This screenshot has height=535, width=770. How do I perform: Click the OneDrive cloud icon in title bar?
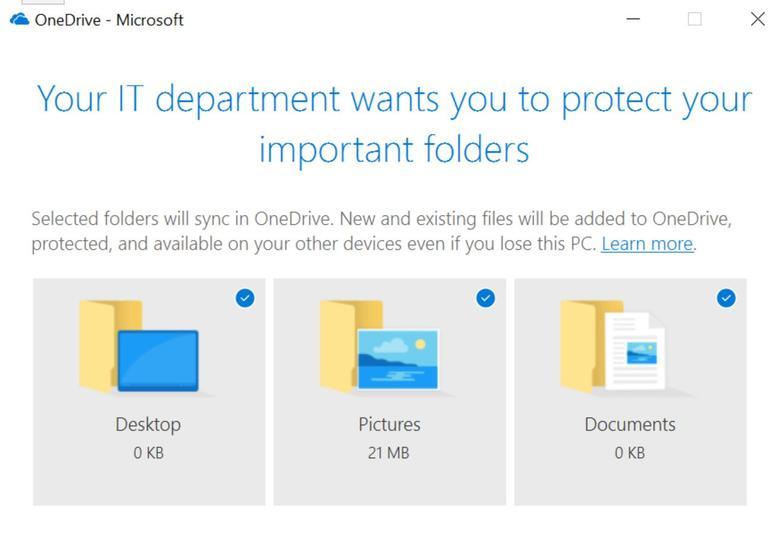19,19
